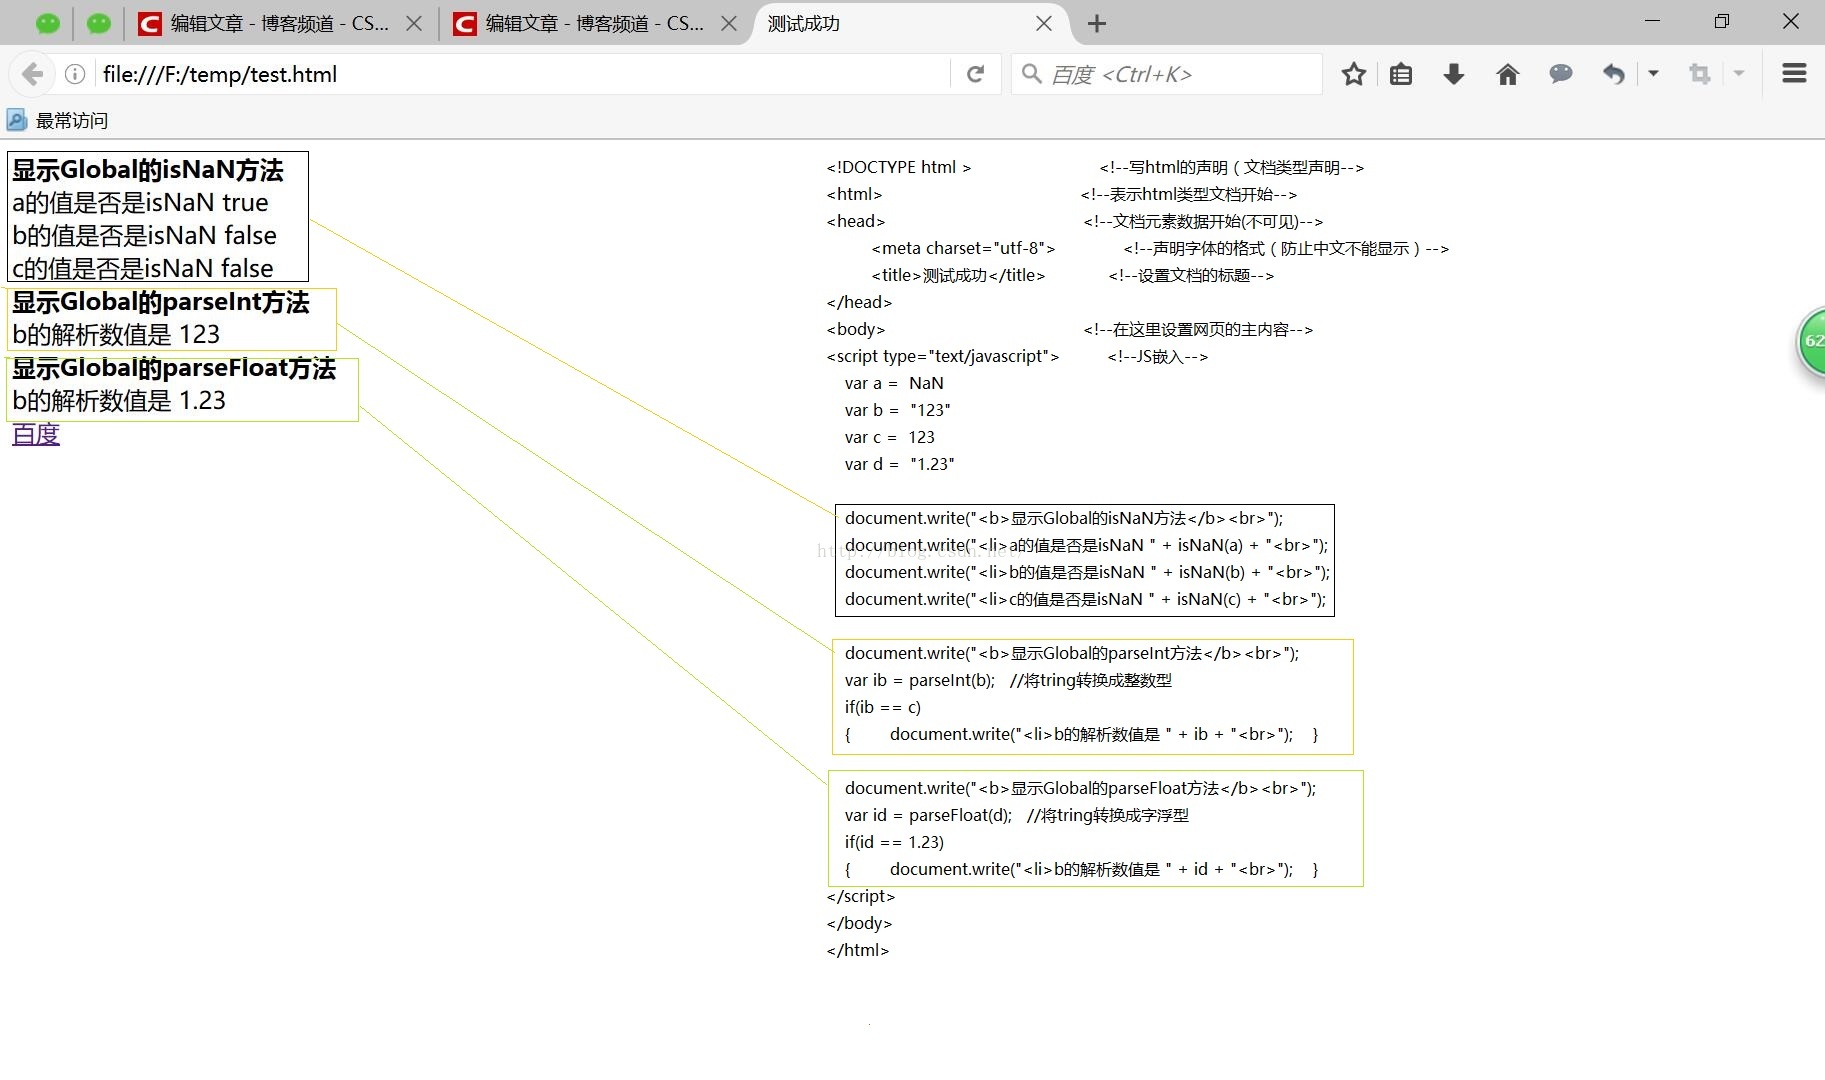1825x1080 pixels.
Task: Show site information icon in address bar
Action: click(74, 74)
